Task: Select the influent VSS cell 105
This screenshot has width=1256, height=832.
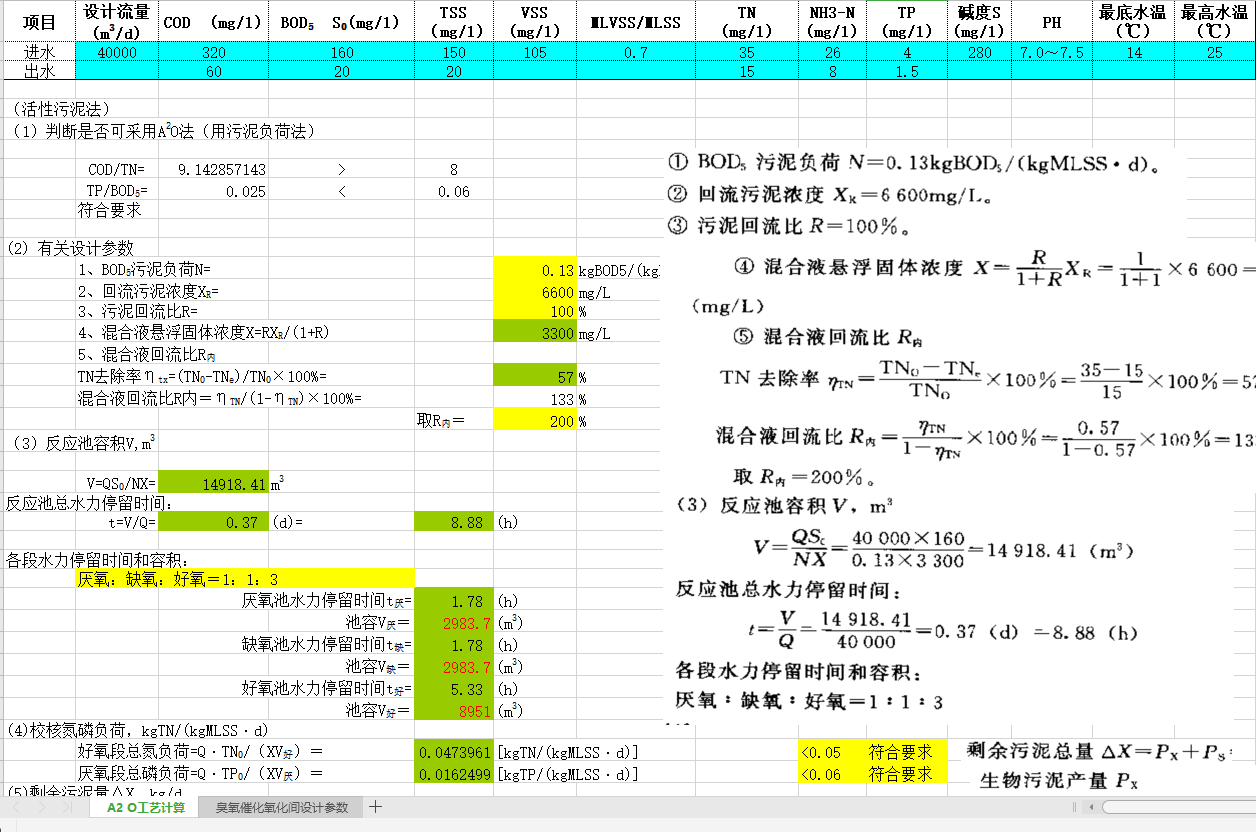Action: [535, 52]
